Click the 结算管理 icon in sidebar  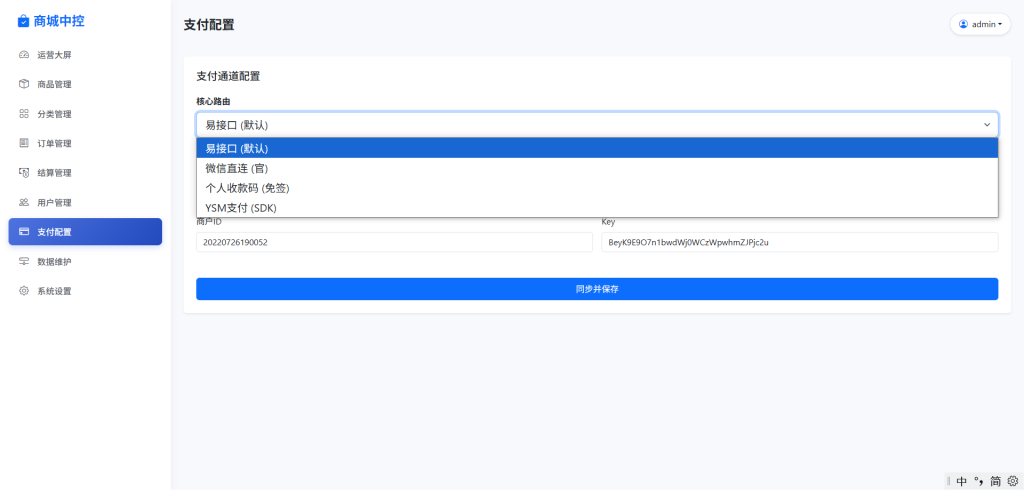24,173
